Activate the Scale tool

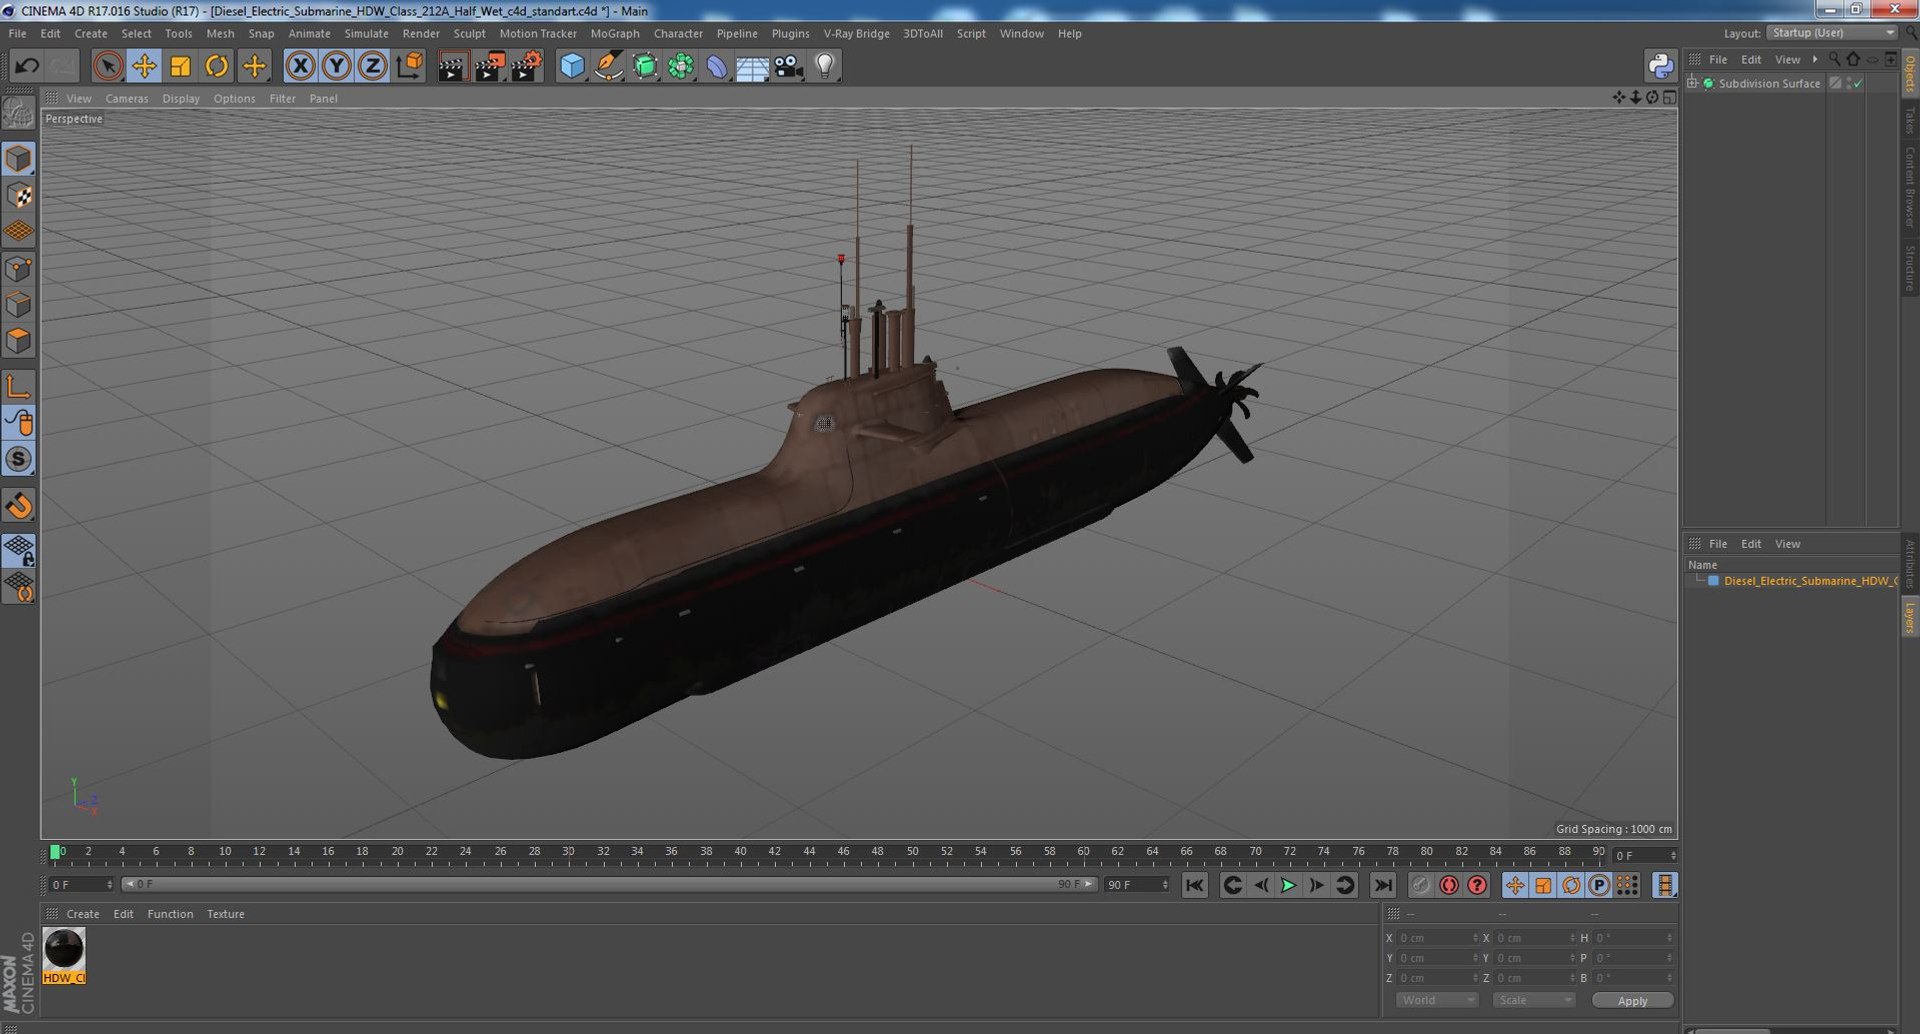(x=180, y=66)
